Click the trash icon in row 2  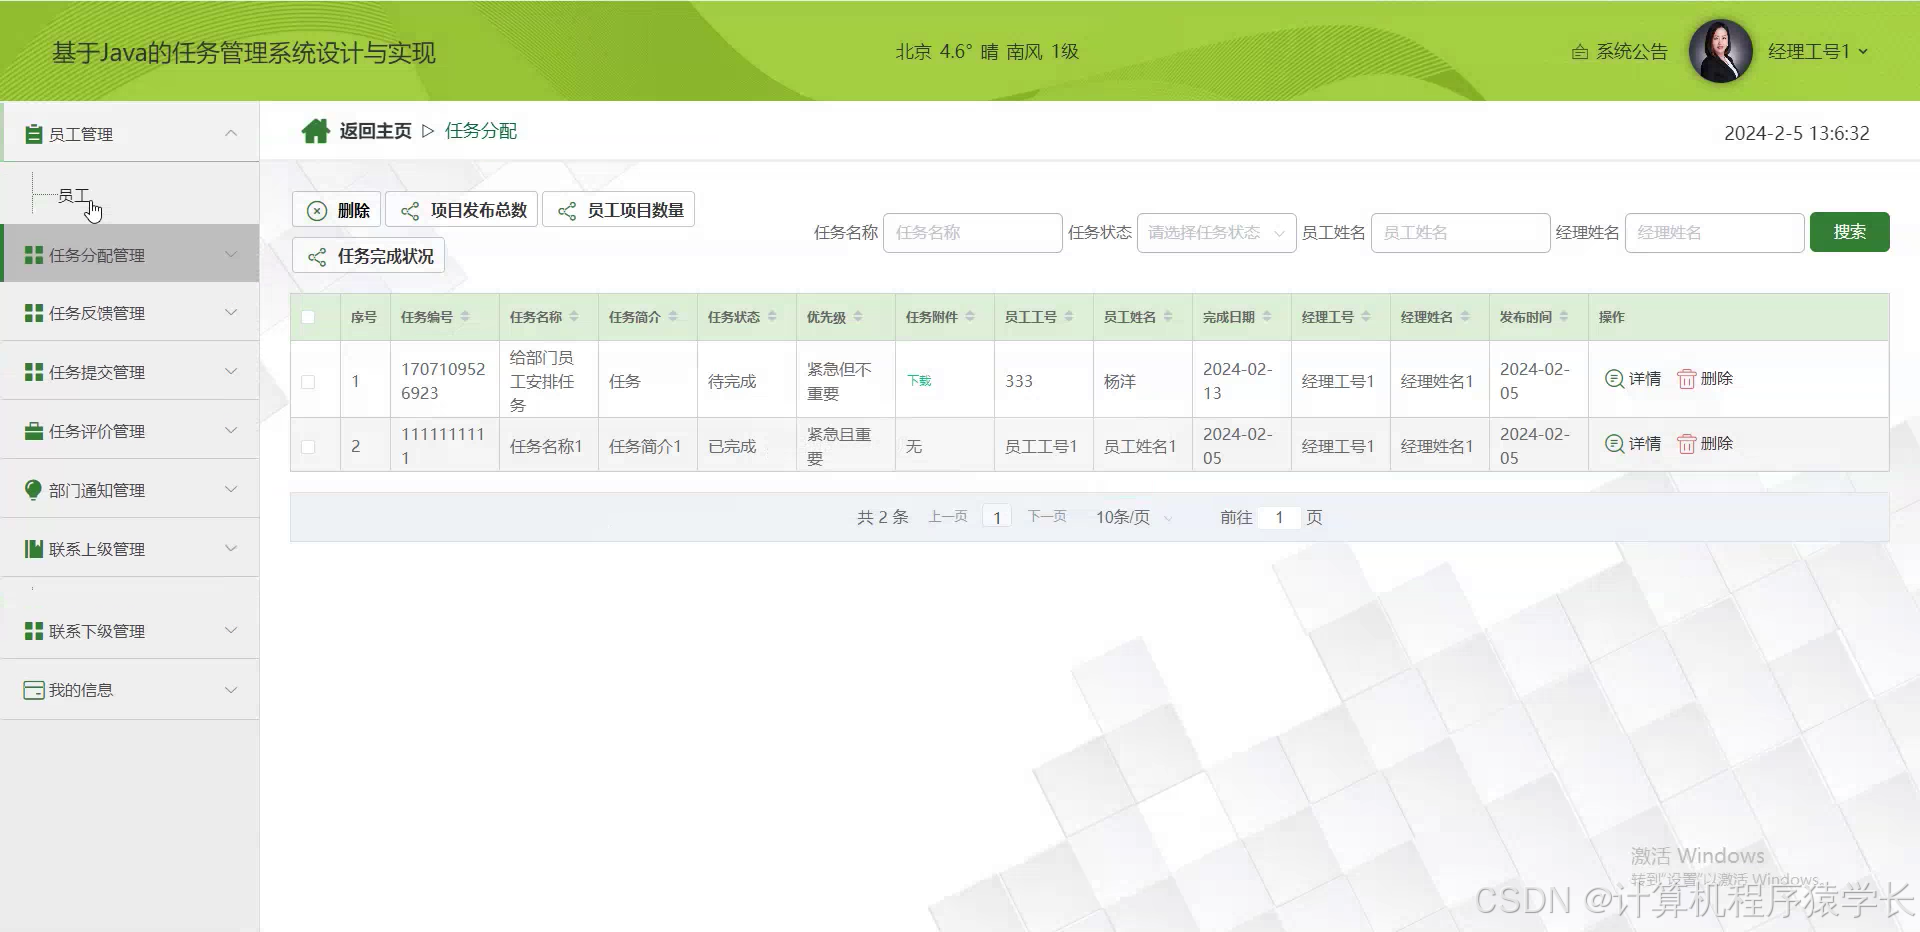click(x=1687, y=444)
